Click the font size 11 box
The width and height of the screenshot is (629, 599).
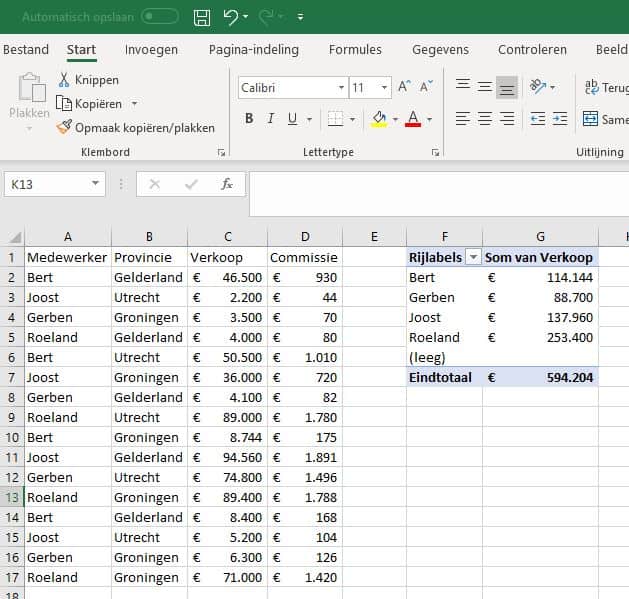pos(364,87)
